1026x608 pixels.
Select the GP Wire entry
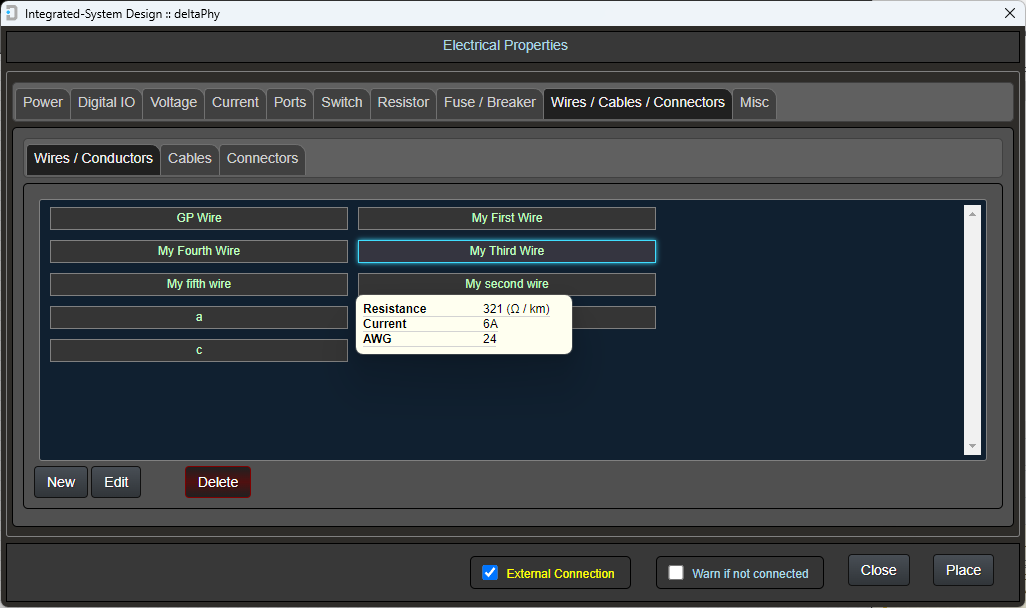click(199, 218)
